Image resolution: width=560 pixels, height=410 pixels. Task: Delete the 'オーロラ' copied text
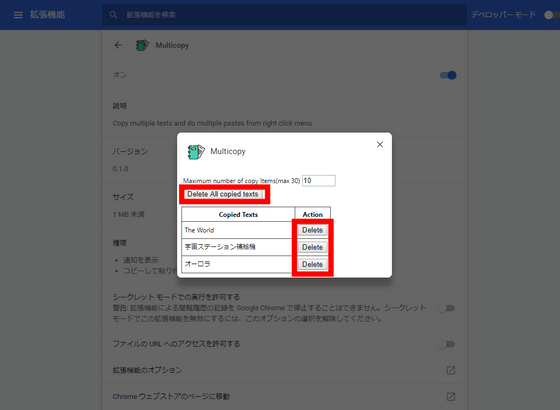pyautogui.click(x=312, y=264)
